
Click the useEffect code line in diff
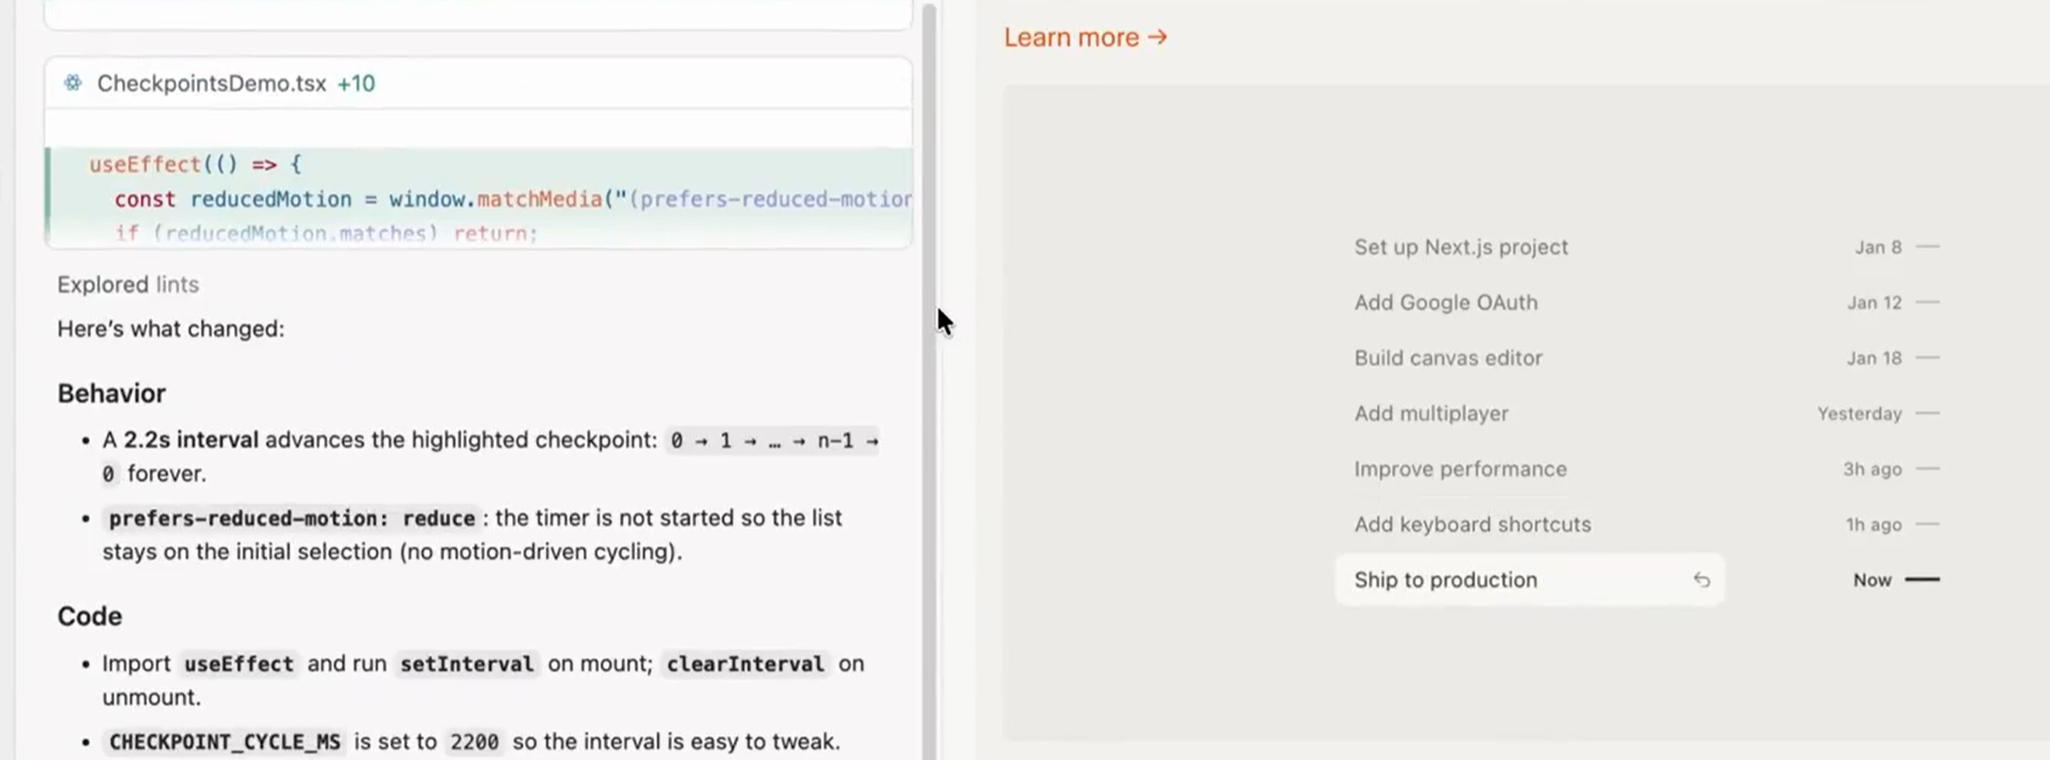tap(195, 164)
